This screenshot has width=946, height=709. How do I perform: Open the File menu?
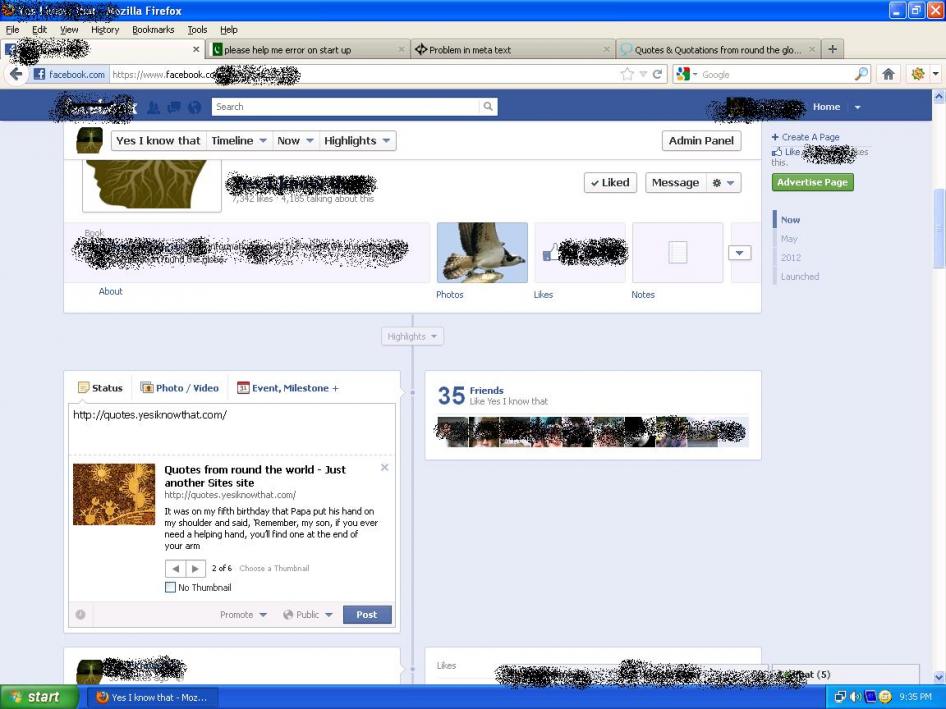(12, 30)
